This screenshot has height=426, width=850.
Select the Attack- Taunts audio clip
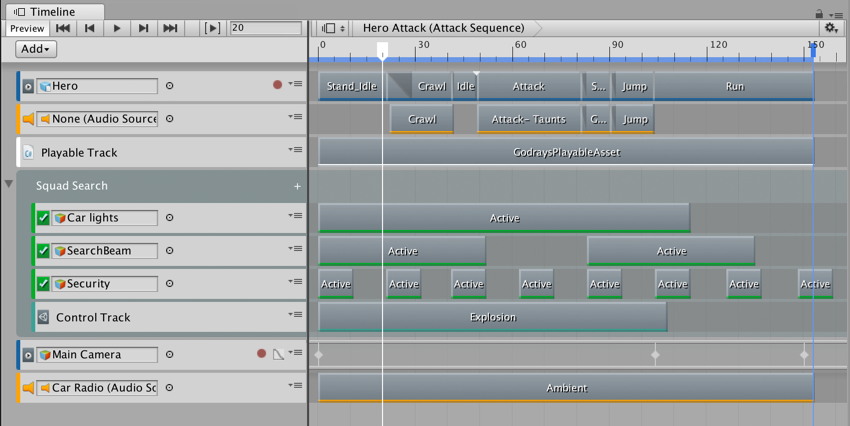pyautogui.click(x=529, y=119)
